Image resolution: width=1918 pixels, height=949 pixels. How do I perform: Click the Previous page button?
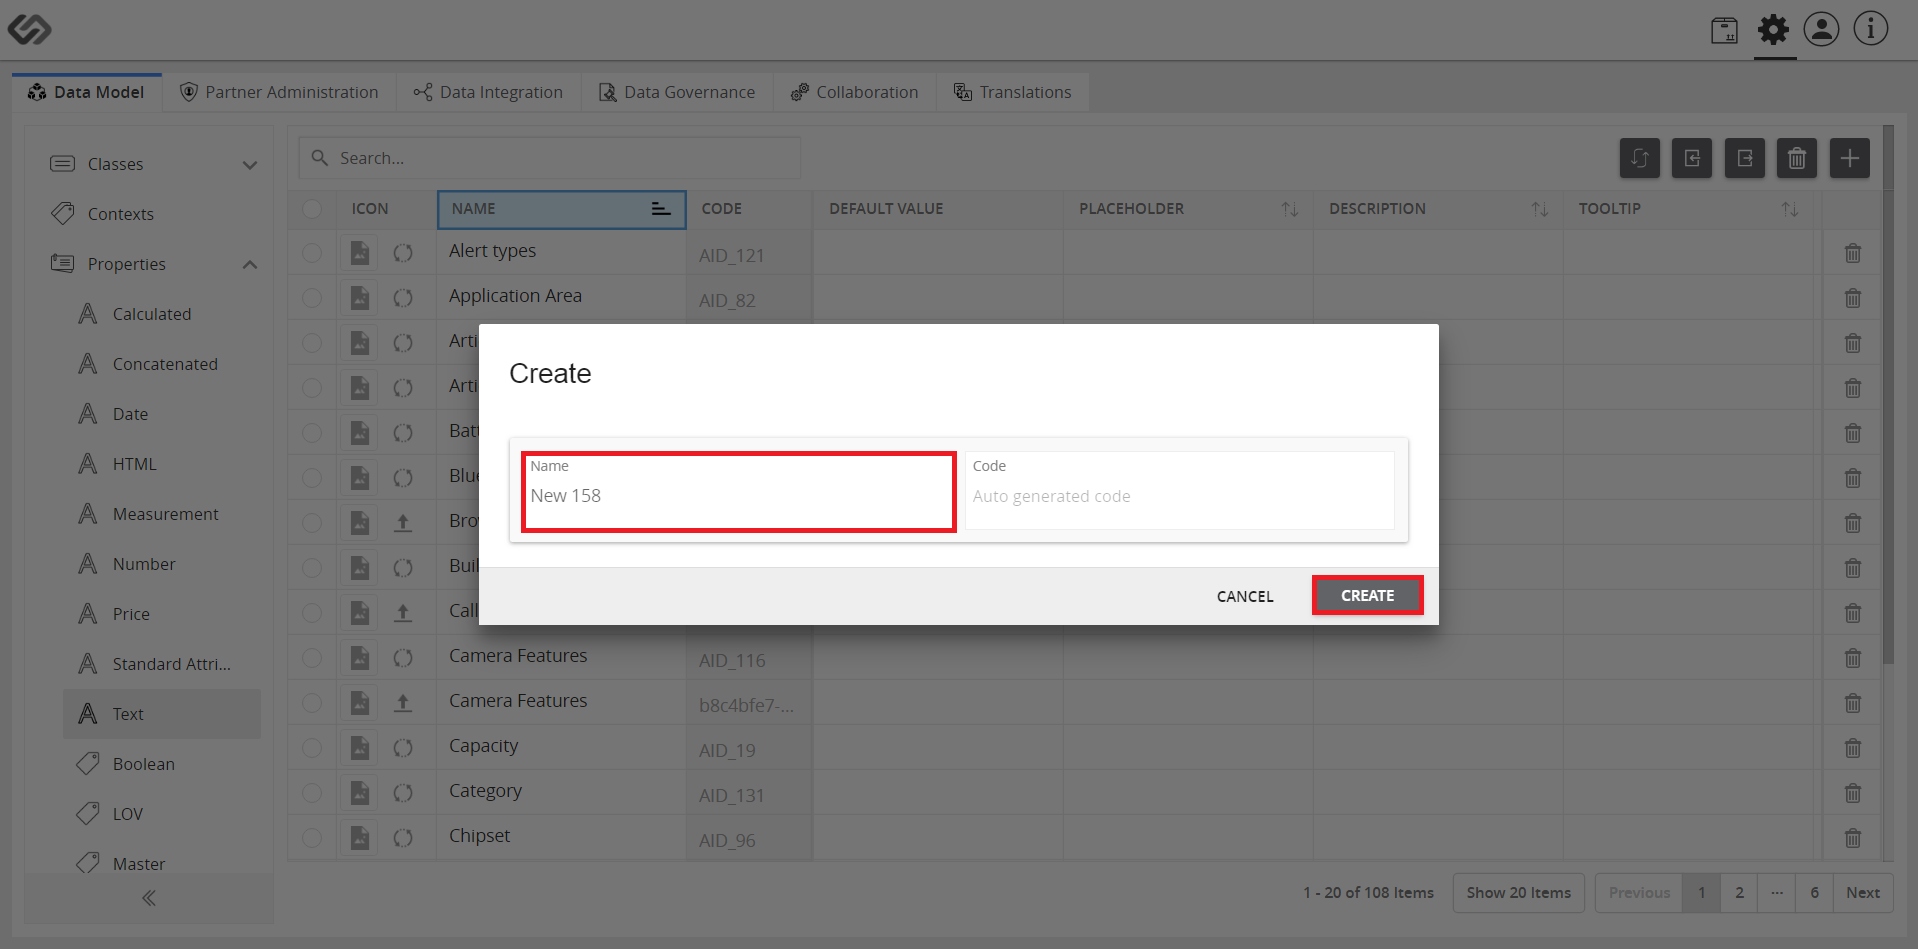click(1639, 893)
